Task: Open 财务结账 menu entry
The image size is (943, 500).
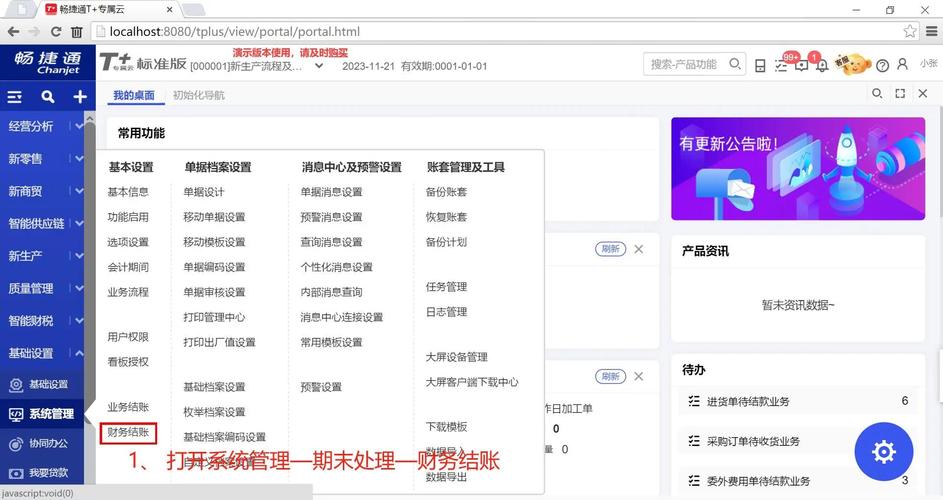Action: tap(128, 433)
